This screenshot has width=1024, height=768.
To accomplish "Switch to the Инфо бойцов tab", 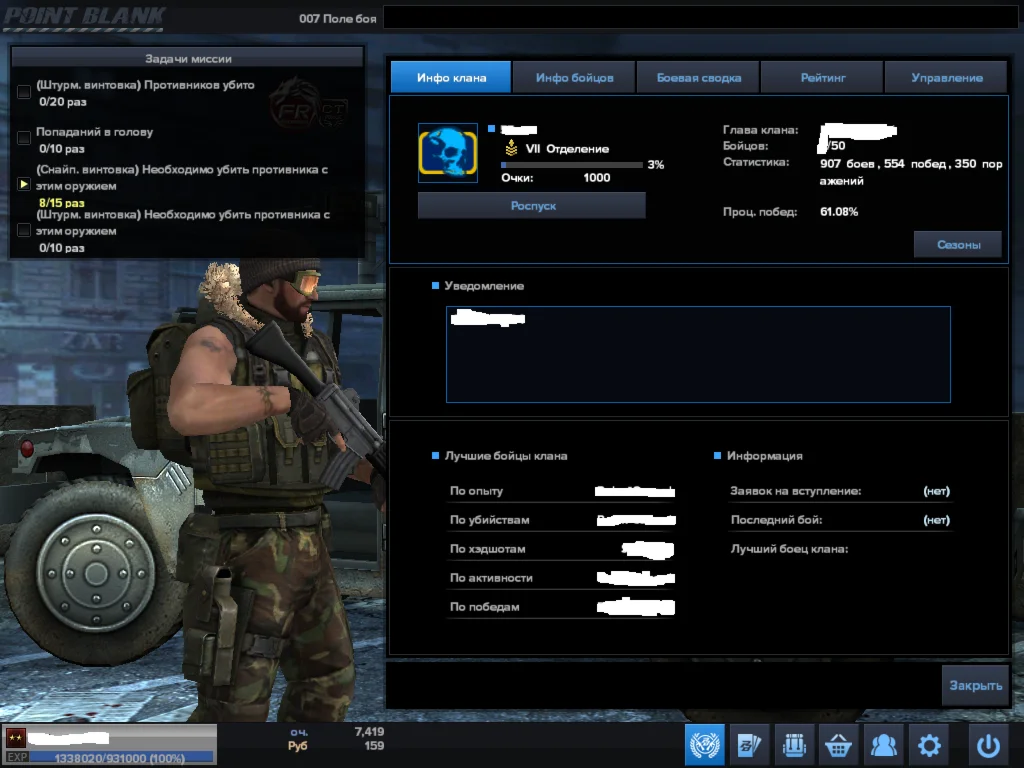I will coord(575,78).
